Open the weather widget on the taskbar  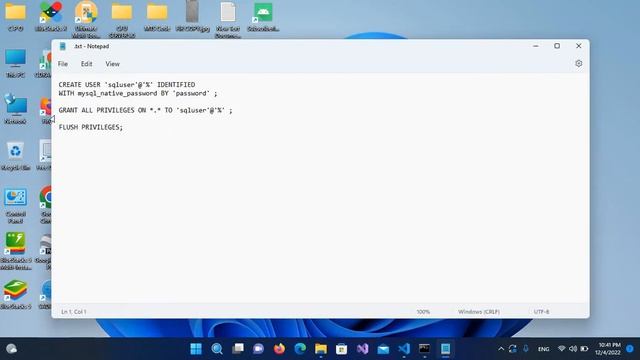11,349
